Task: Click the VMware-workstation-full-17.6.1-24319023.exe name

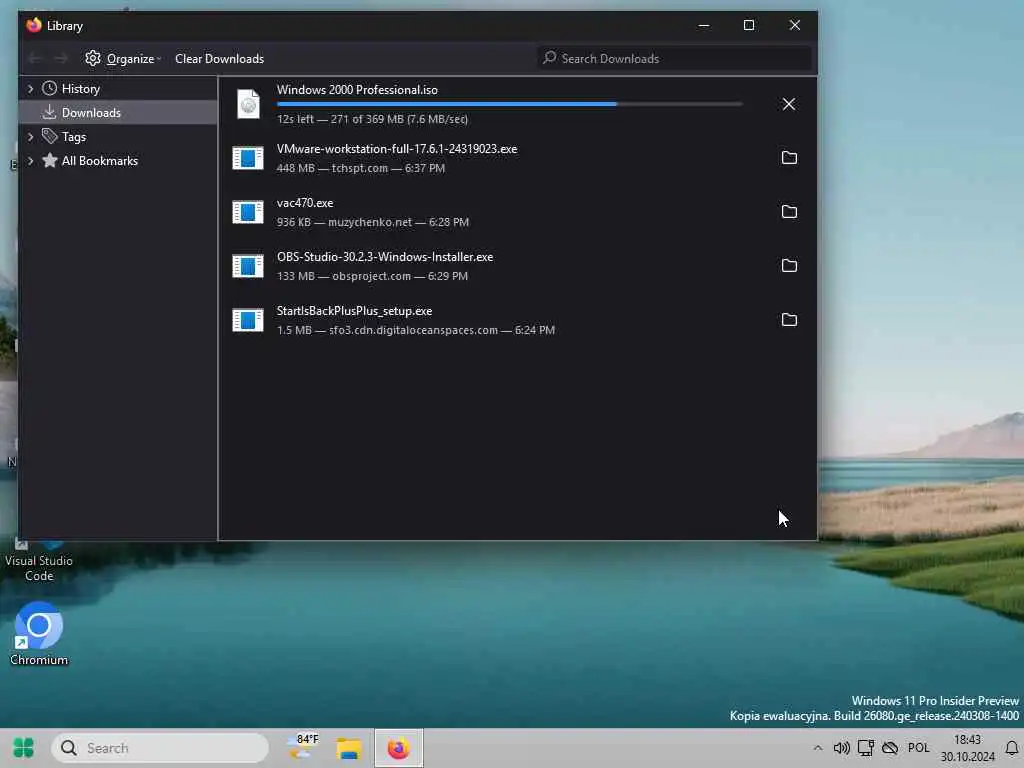Action: [397, 149]
